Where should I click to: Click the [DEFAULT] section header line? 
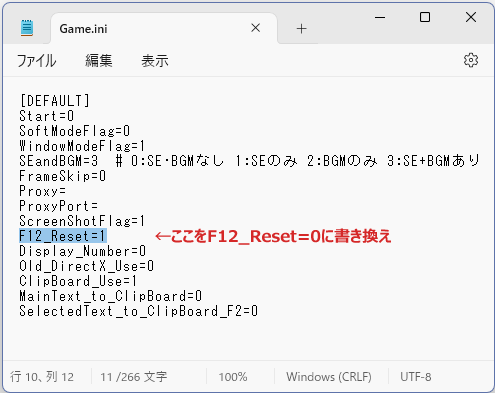coord(55,101)
